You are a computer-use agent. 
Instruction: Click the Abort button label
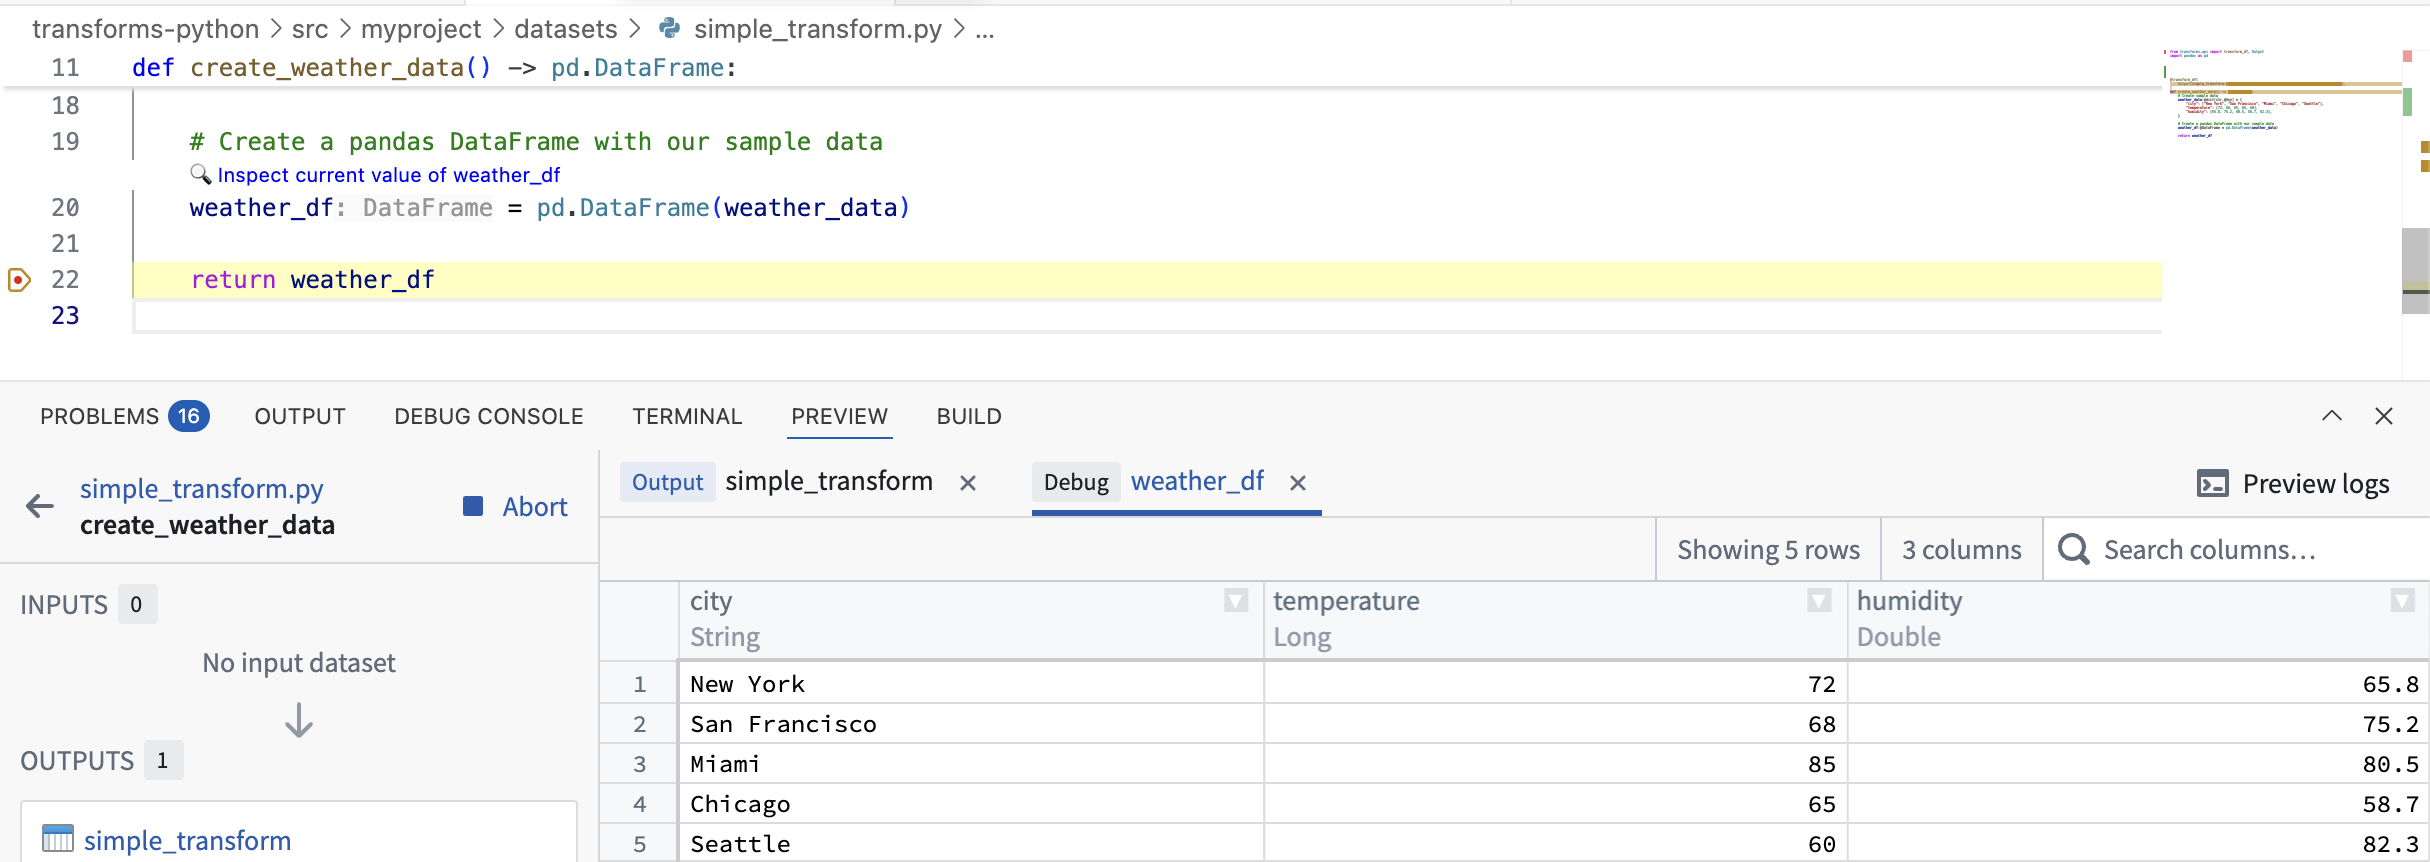[x=535, y=507]
